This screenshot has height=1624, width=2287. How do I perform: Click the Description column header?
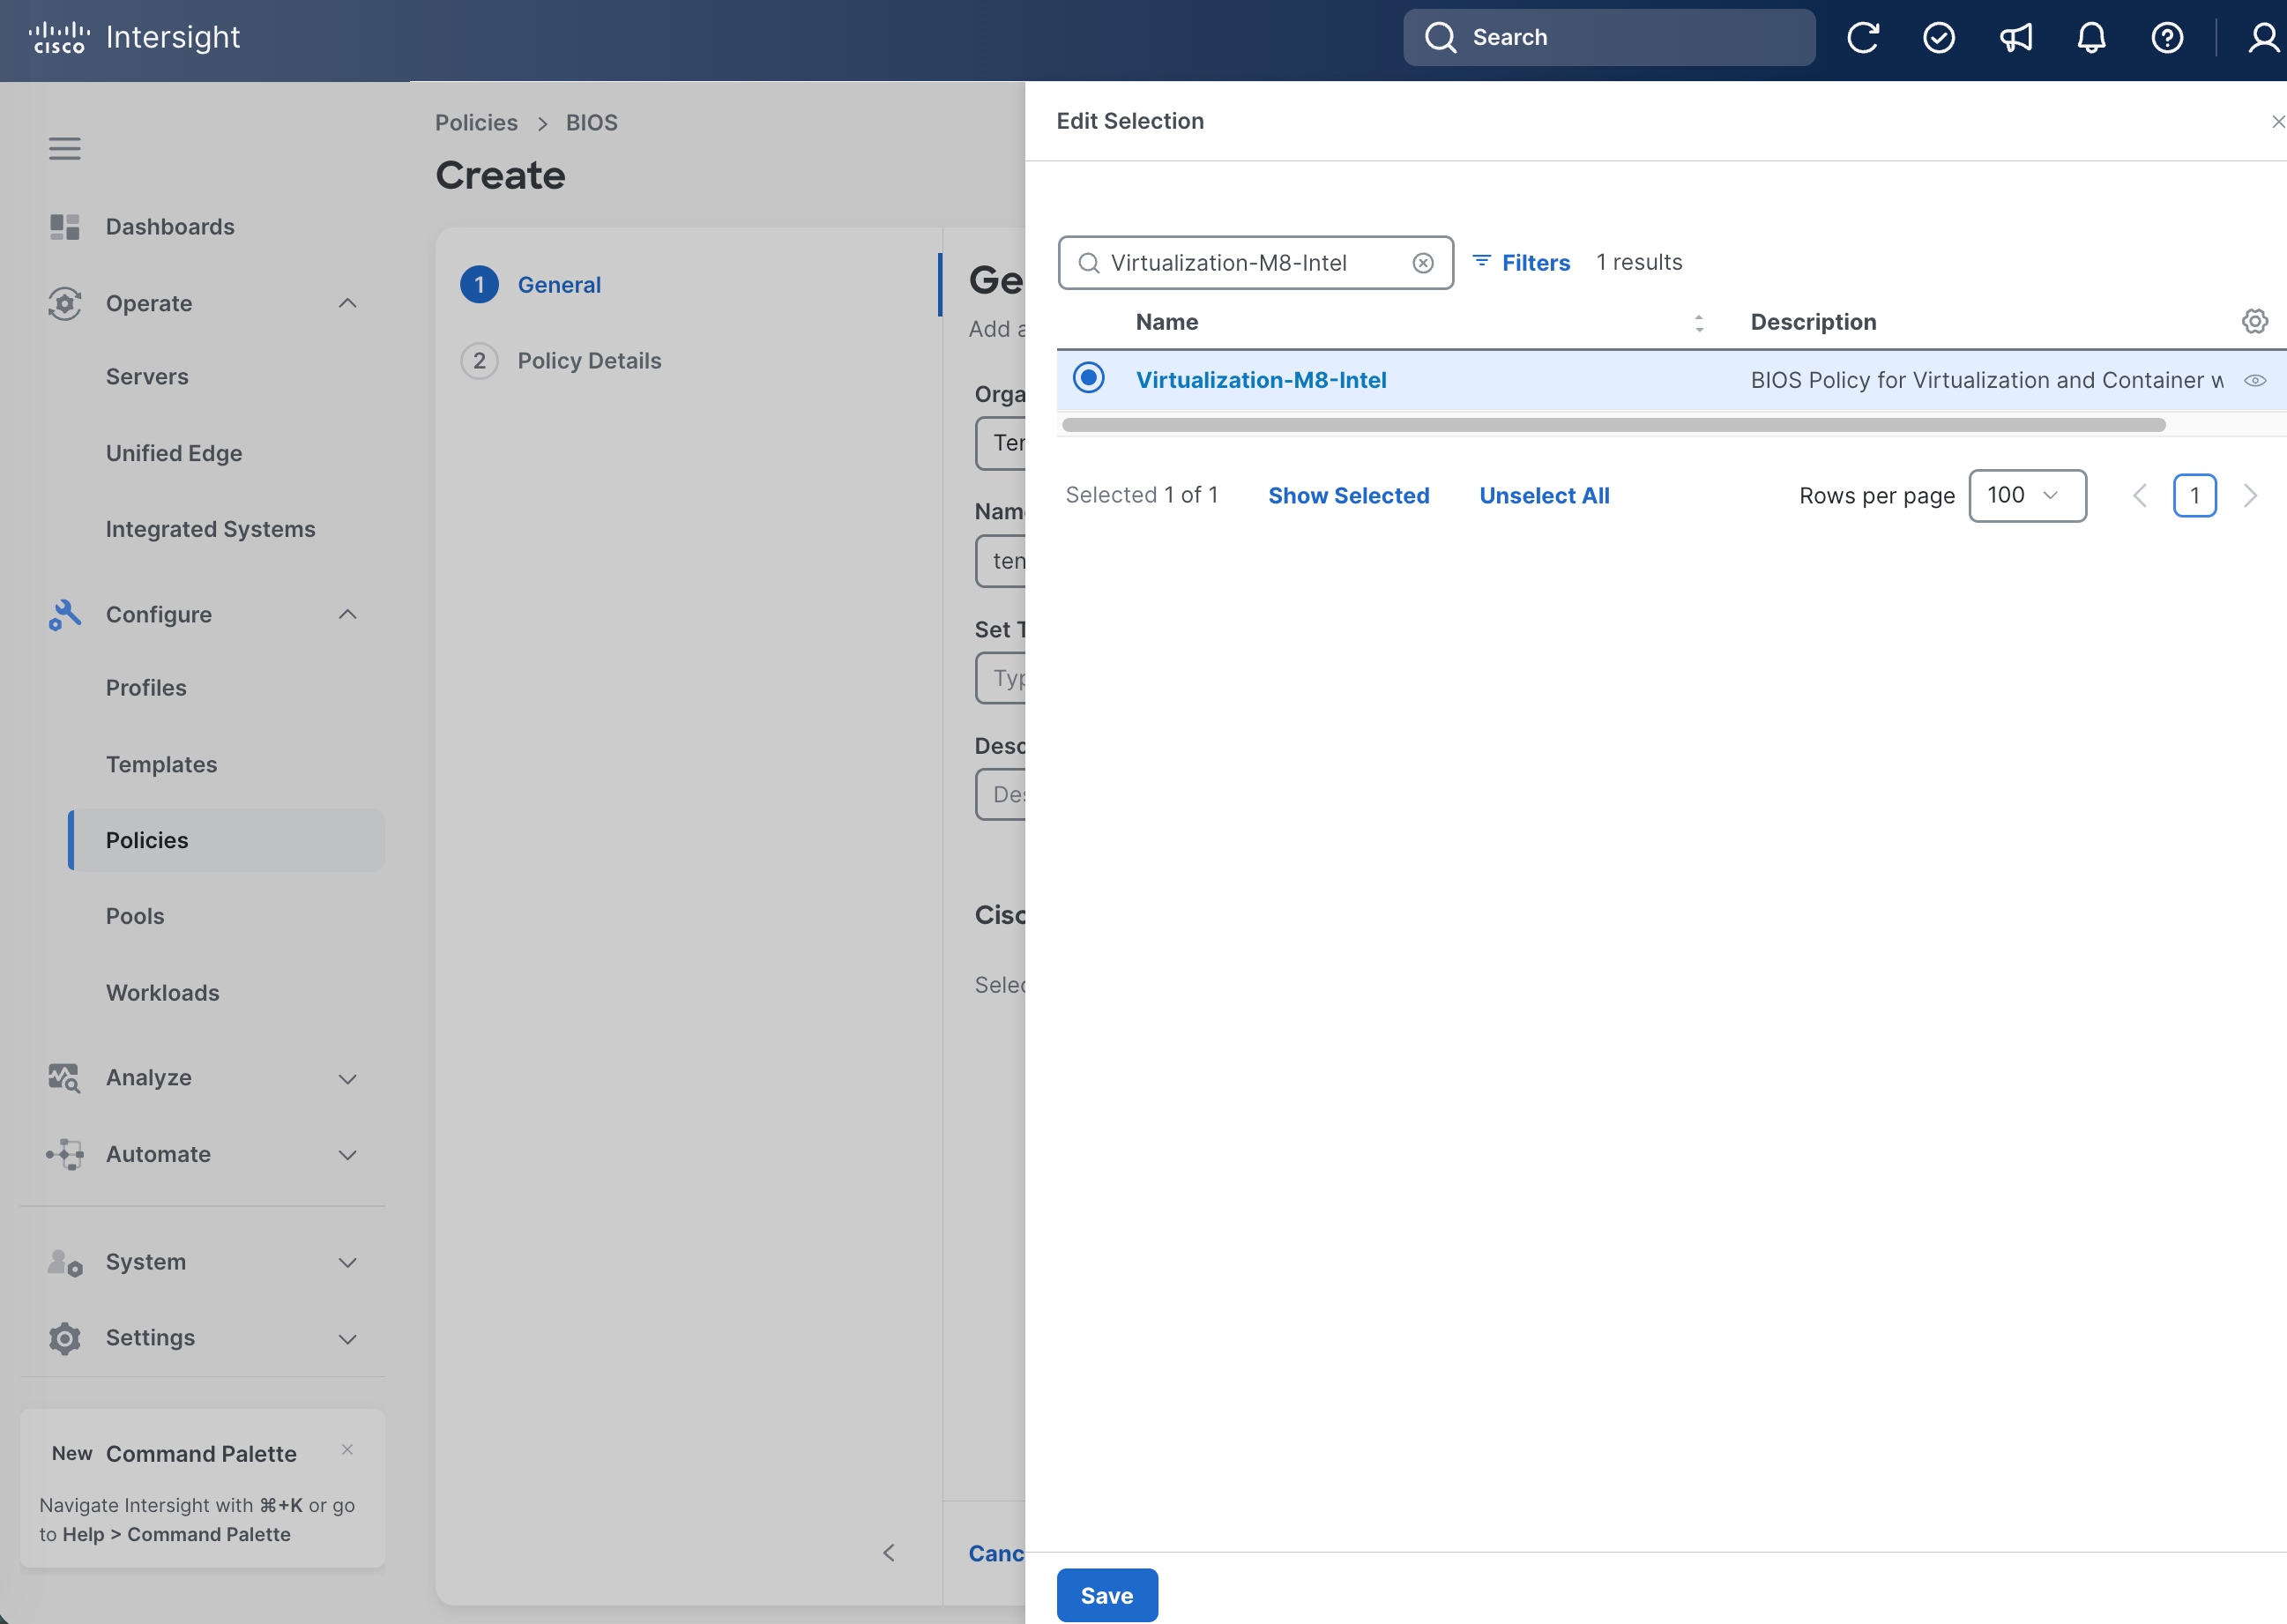[x=1813, y=322]
